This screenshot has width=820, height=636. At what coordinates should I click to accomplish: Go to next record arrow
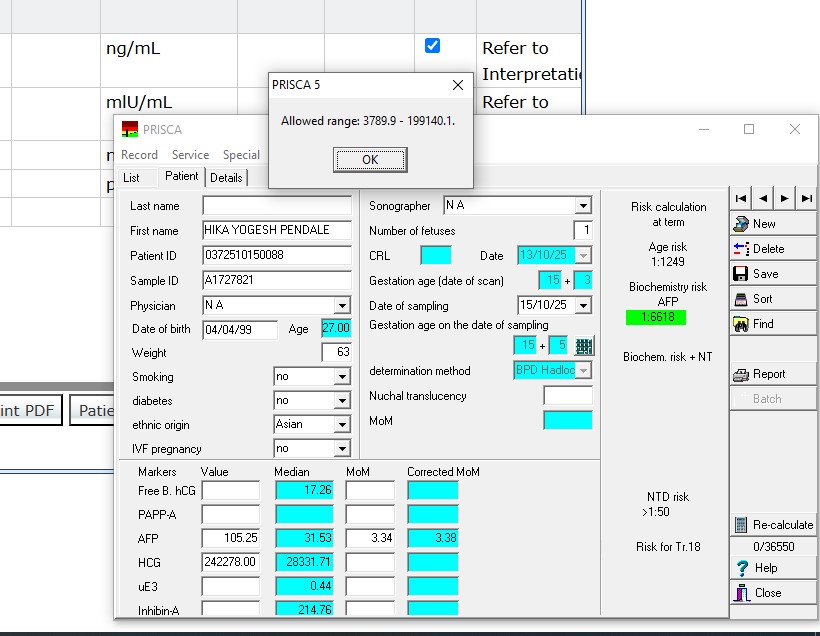point(785,199)
